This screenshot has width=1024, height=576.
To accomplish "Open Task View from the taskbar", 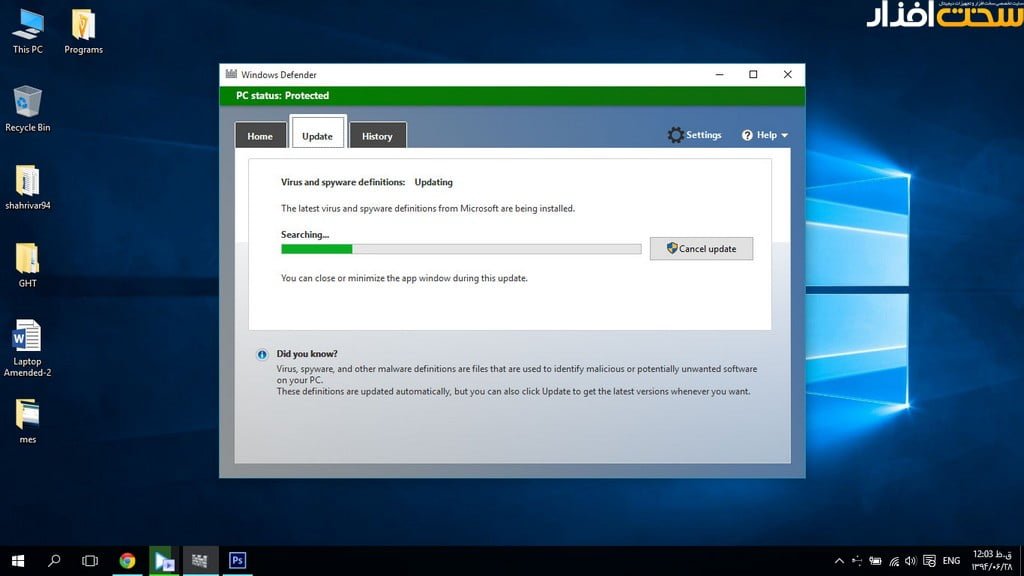I will [90, 561].
